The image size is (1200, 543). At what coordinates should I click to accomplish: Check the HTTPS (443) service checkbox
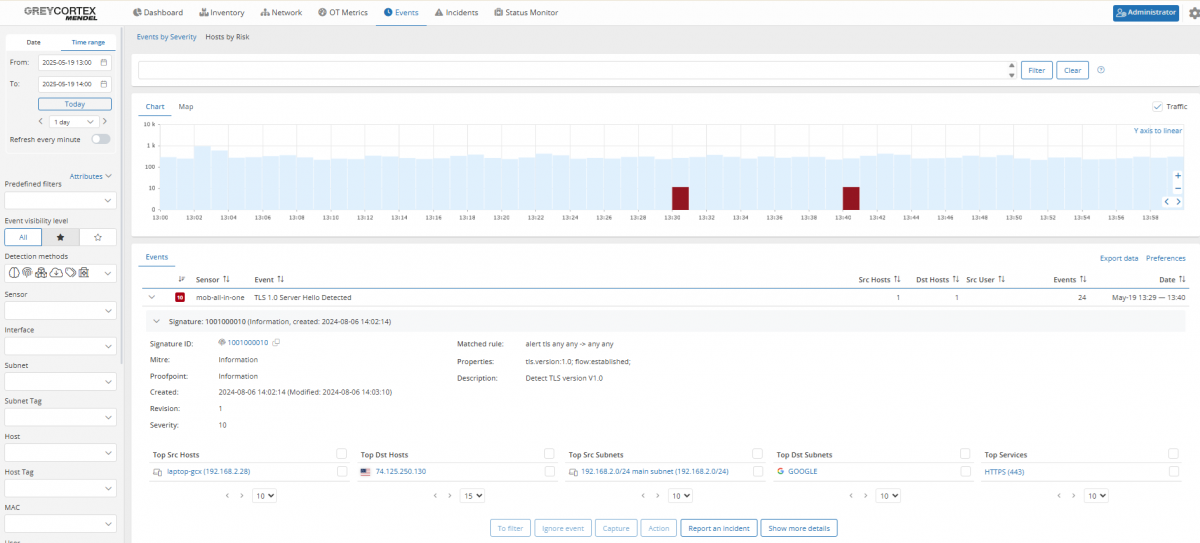(x=1173, y=471)
